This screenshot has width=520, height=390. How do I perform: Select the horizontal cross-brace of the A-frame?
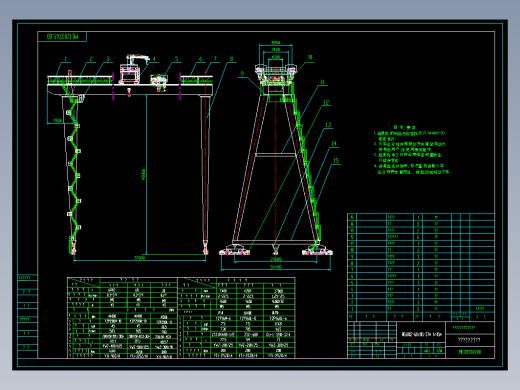click(x=275, y=154)
